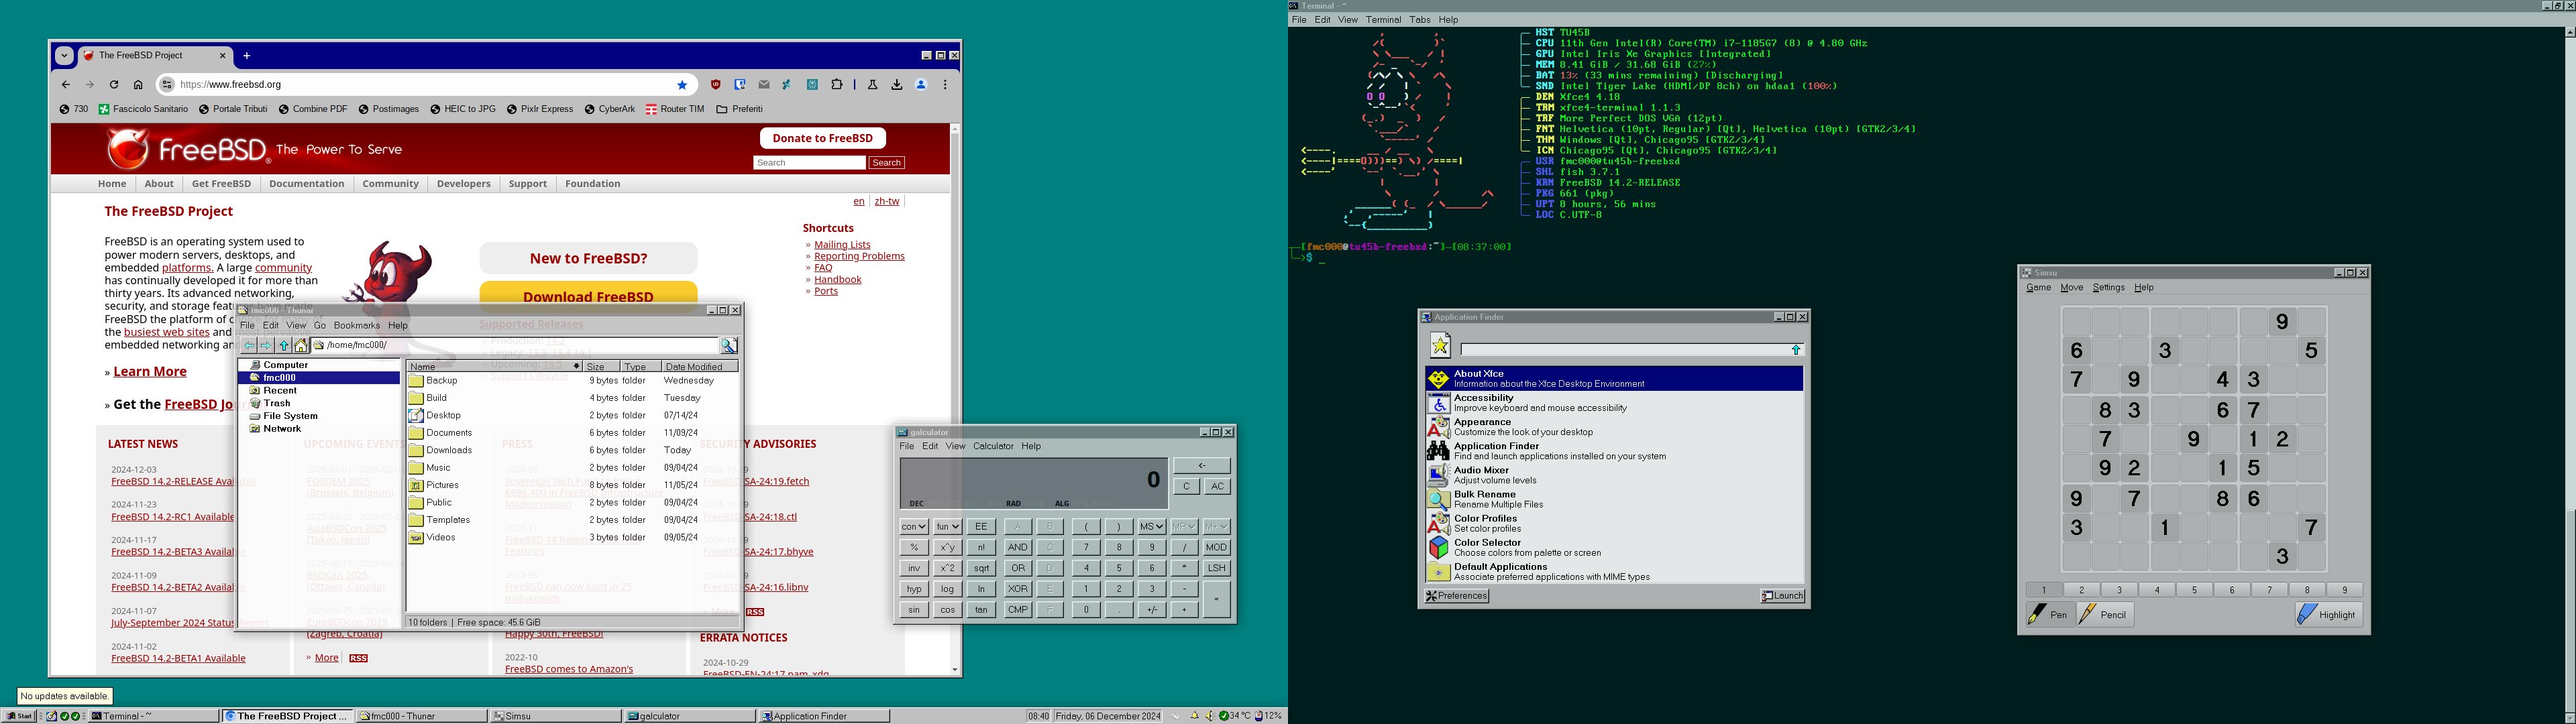This screenshot has width=2576, height=724.
Task: Open the Simsu Game menu
Action: click(x=2038, y=288)
